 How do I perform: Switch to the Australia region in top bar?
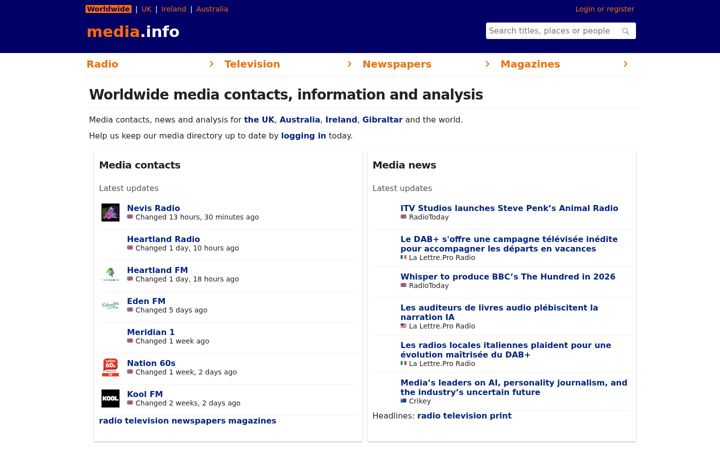tap(212, 9)
